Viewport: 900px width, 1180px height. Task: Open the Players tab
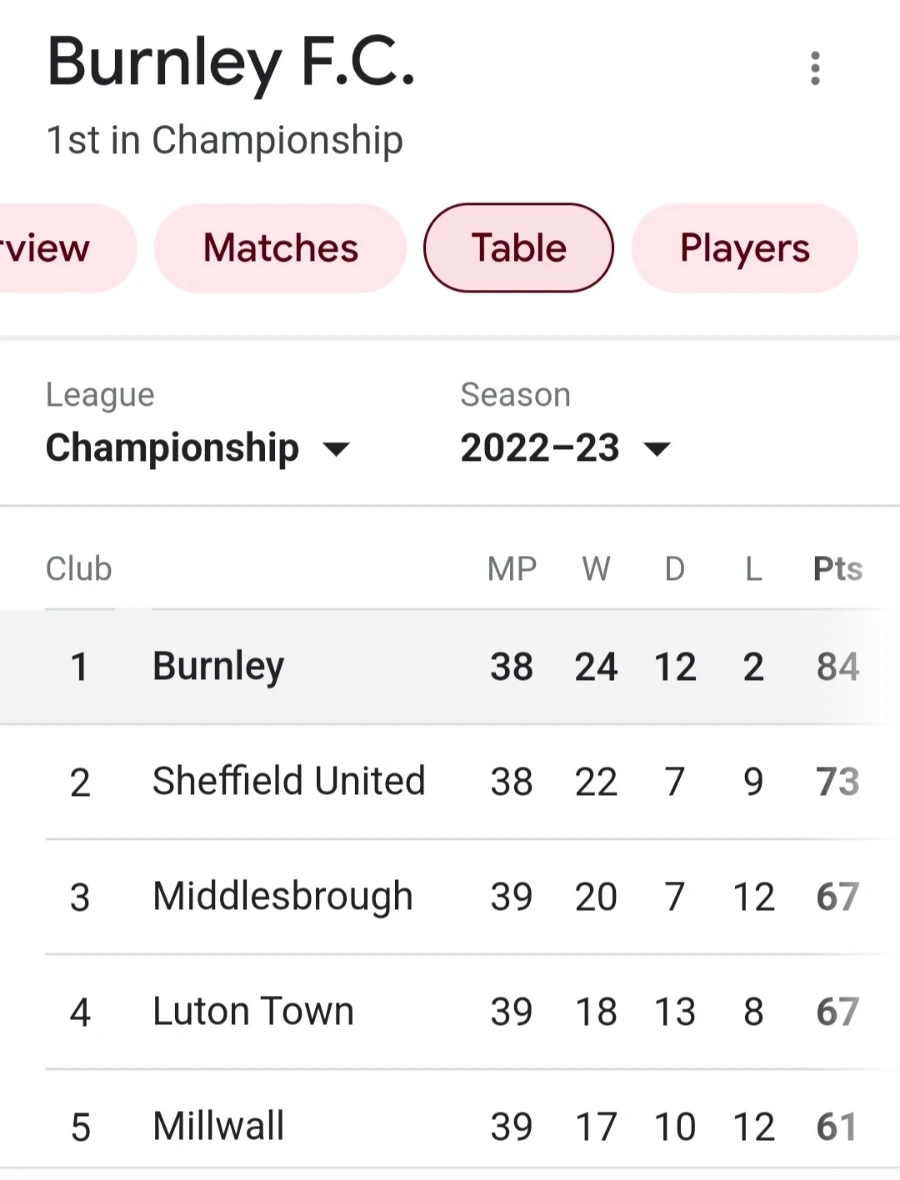[744, 248]
